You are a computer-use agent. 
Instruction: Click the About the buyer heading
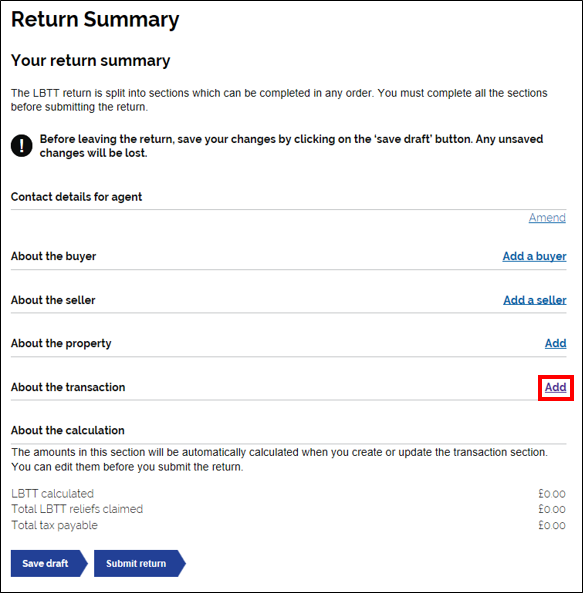click(53, 256)
